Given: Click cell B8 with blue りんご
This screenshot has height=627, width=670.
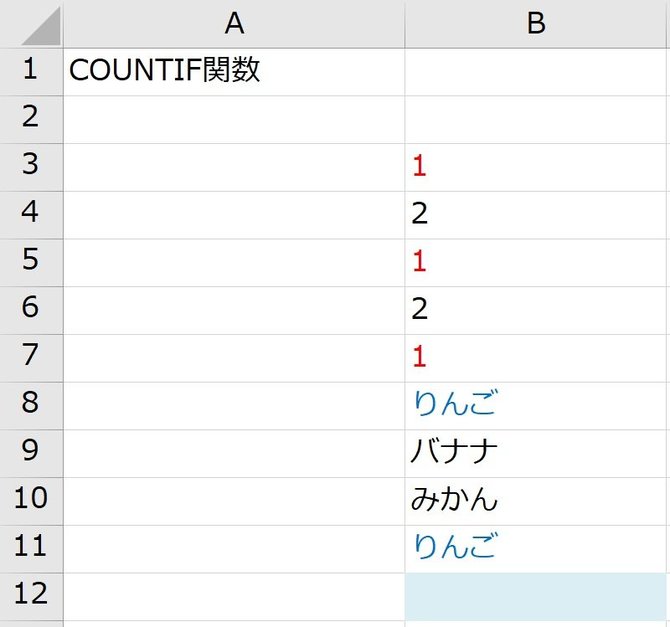Looking at the screenshot, I should [x=535, y=406].
